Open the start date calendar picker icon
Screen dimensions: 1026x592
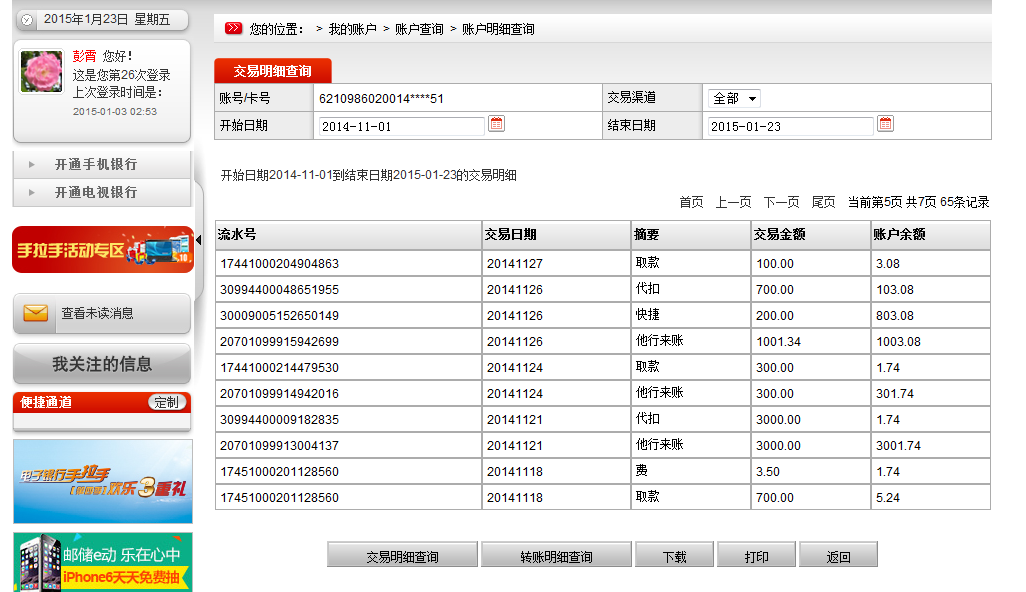[x=496, y=124]
